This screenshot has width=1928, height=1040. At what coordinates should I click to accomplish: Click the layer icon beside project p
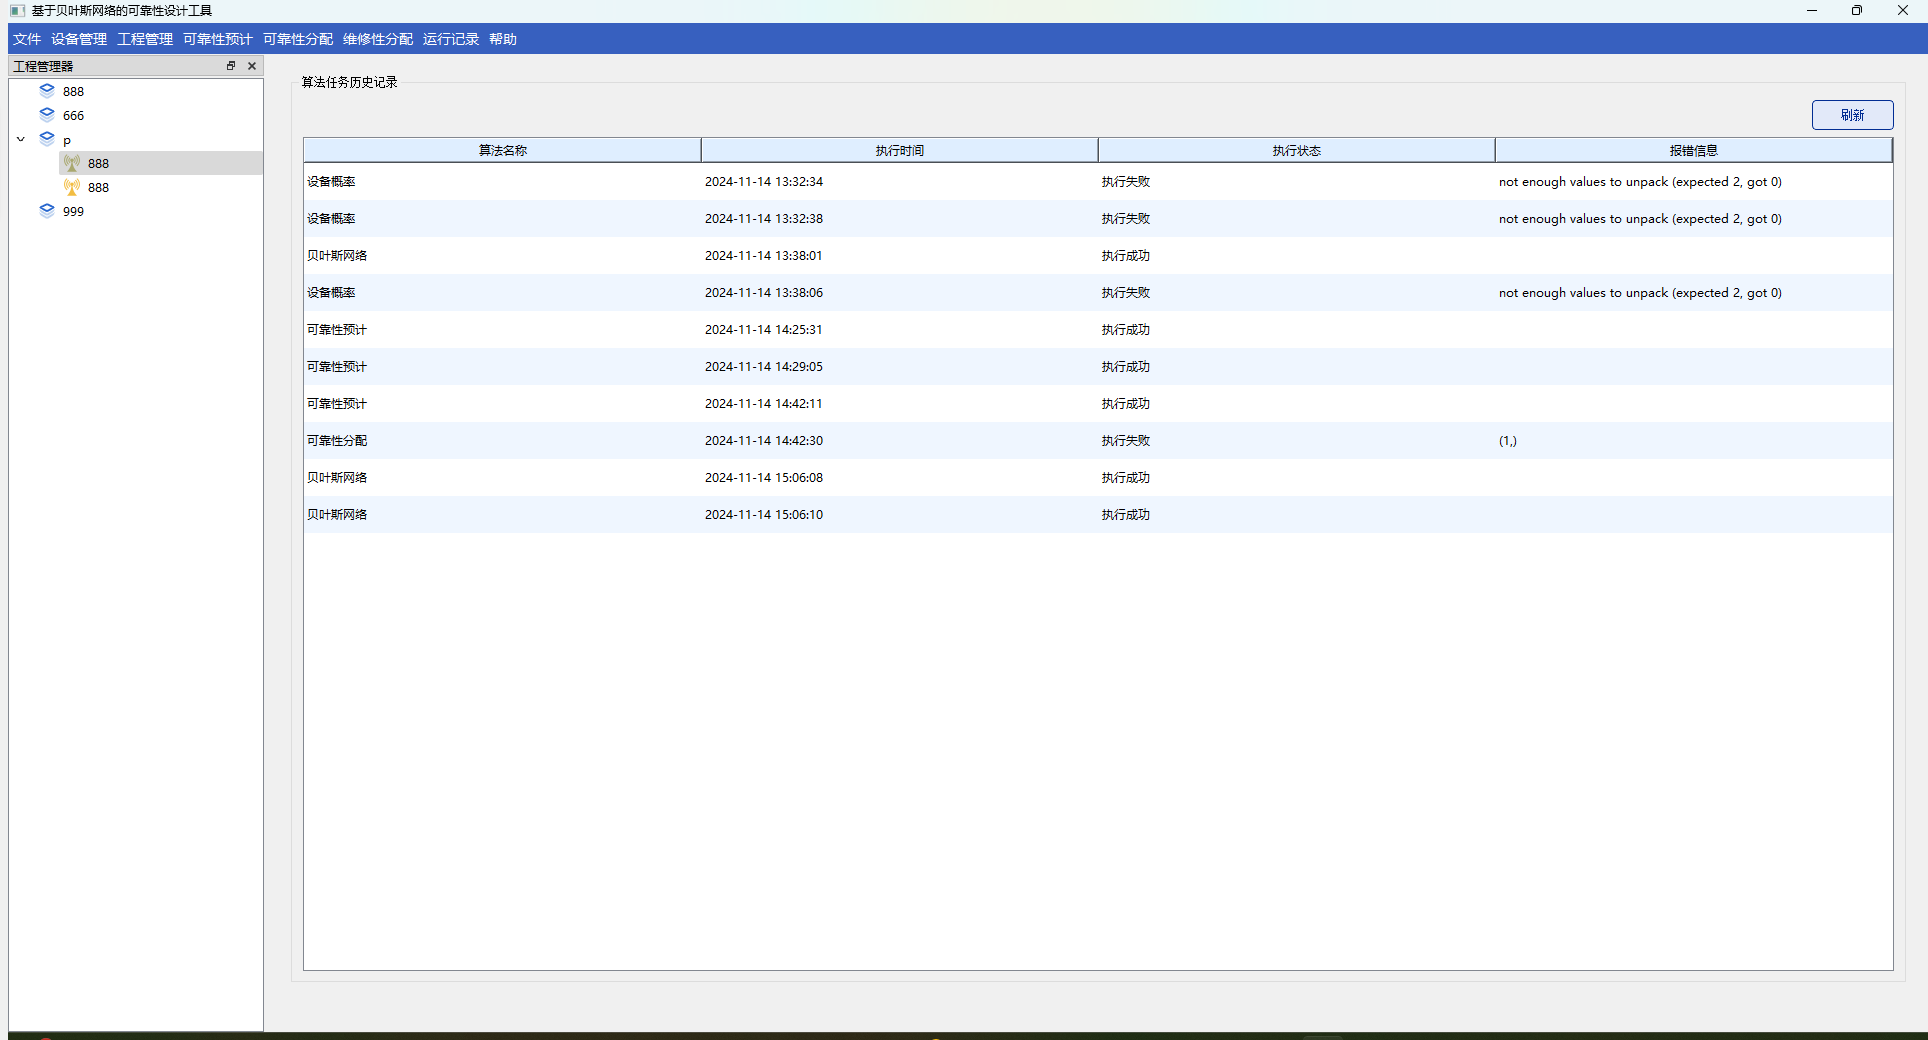pyautogui.click(x=47, y=139)
